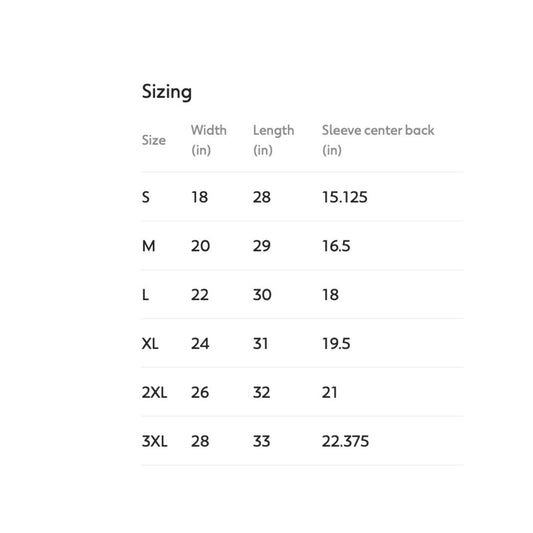The width and height of the screenshot is (533, 533).
Task: Select the 3XL size row label
Action: [x=155, y=442]
